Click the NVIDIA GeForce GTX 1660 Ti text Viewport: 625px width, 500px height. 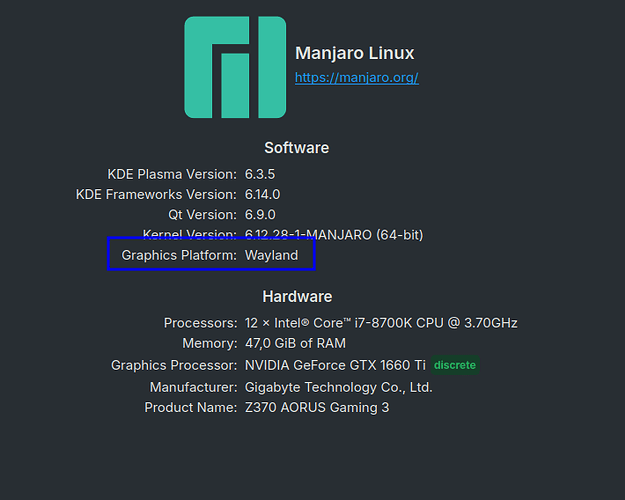(335, 365)
